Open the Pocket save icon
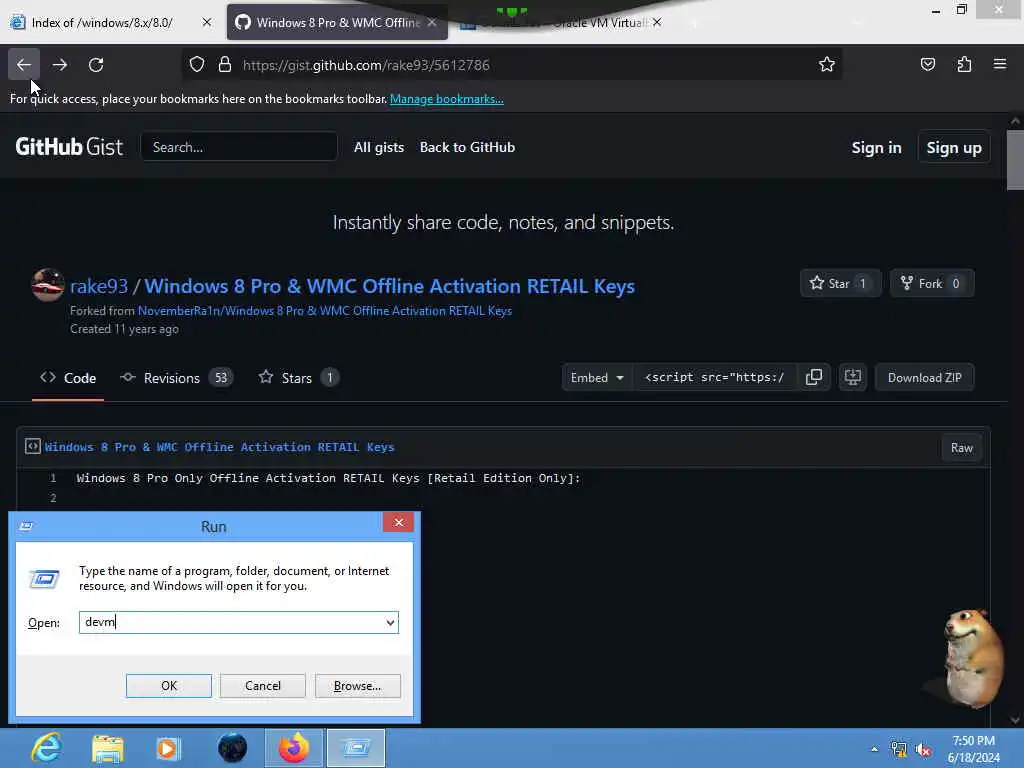The image size is (1024, 768). tap(928, 65)
